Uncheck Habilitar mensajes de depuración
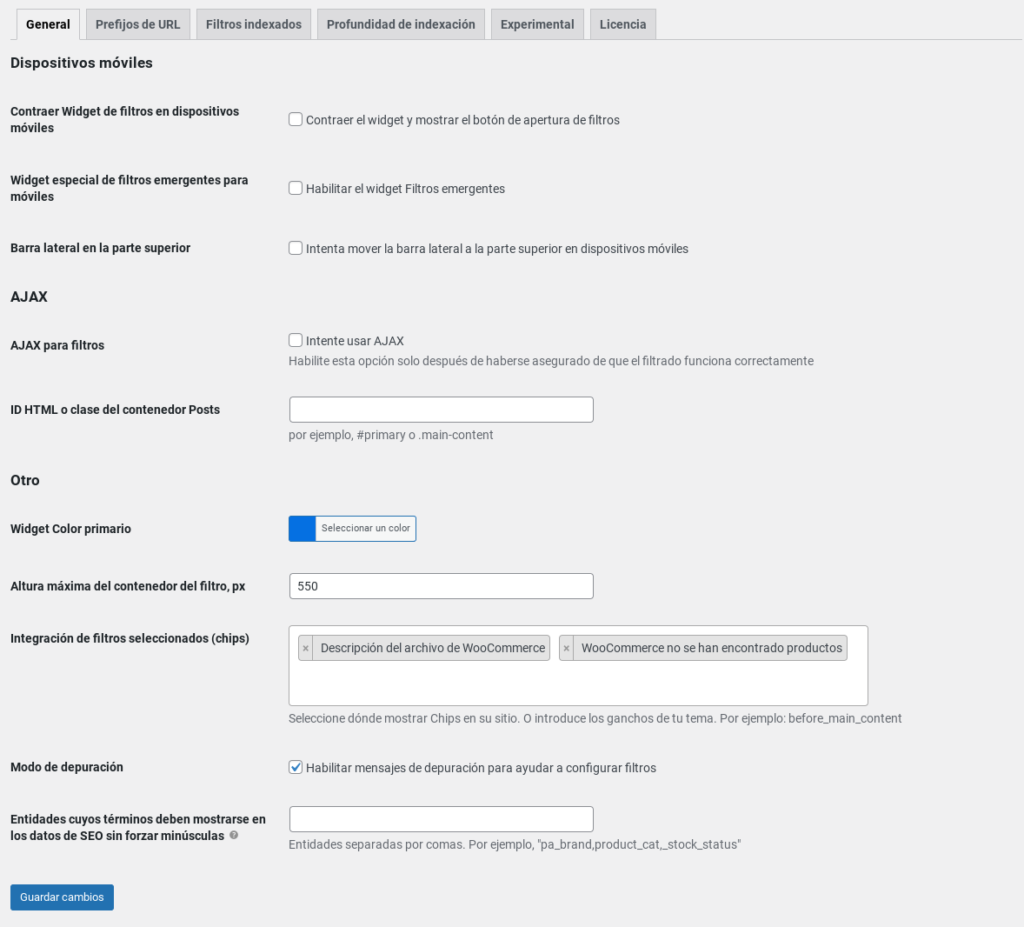The image size is (1024, 927). 296,767
